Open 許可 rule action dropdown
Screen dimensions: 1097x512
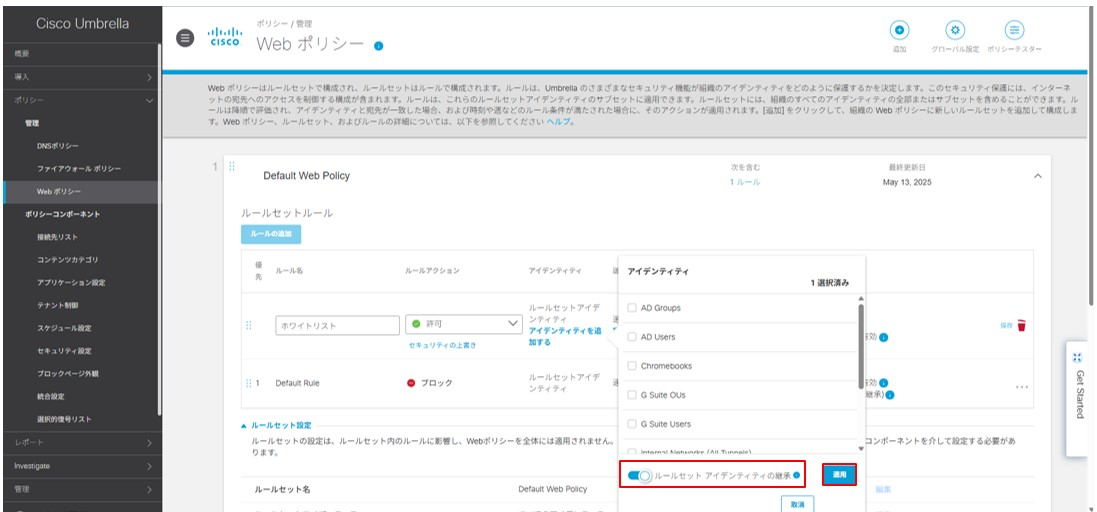tap(464, 325)
